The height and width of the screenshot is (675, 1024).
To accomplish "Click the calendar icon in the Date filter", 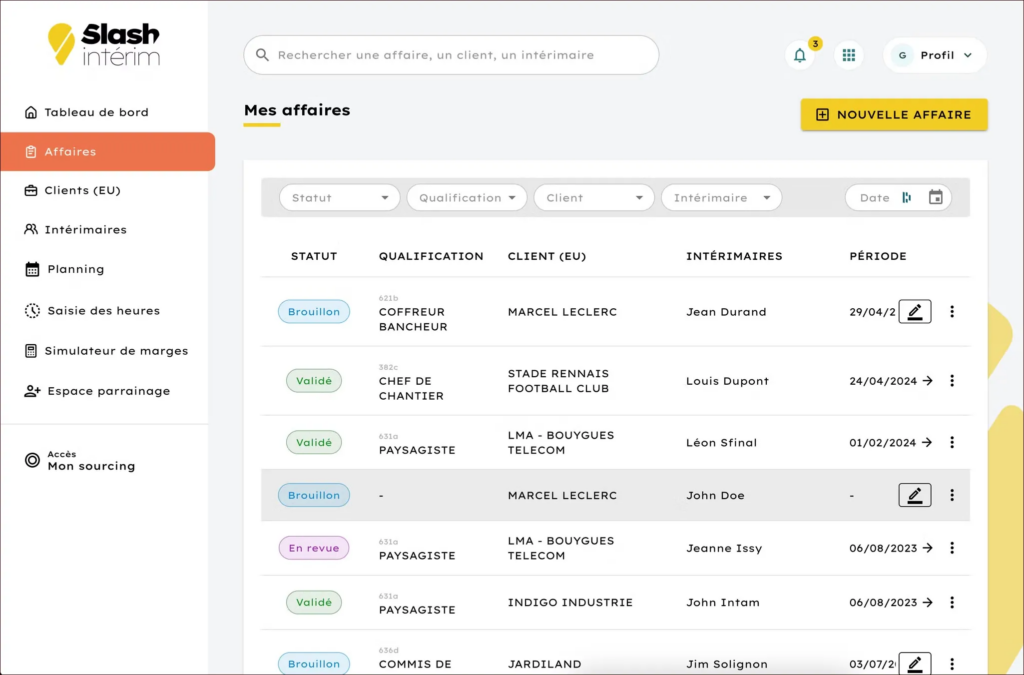I will coord(935,197).
